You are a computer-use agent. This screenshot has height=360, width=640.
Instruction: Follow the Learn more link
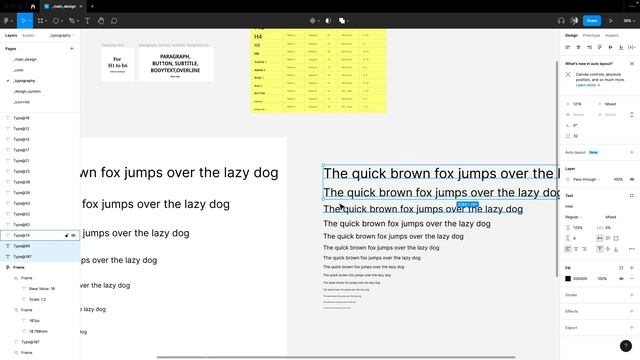588,85
